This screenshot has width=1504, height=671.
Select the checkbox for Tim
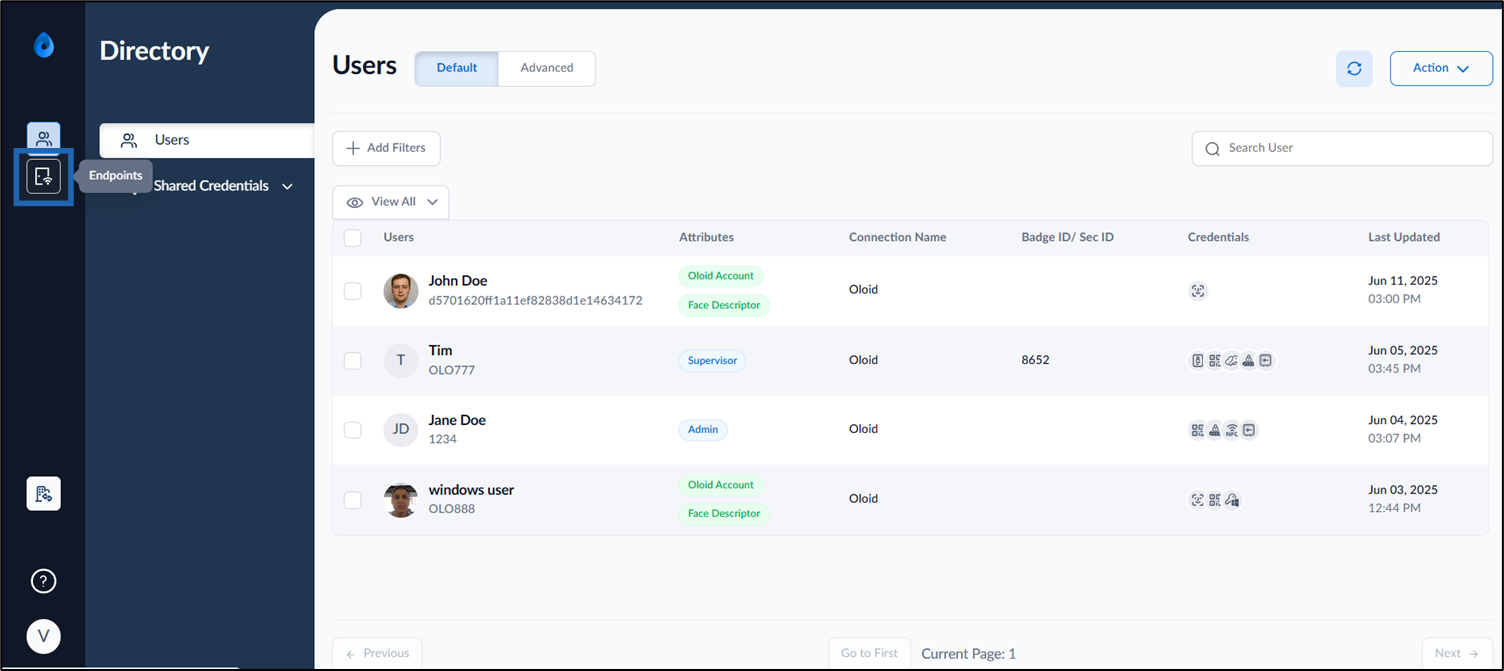352,360
